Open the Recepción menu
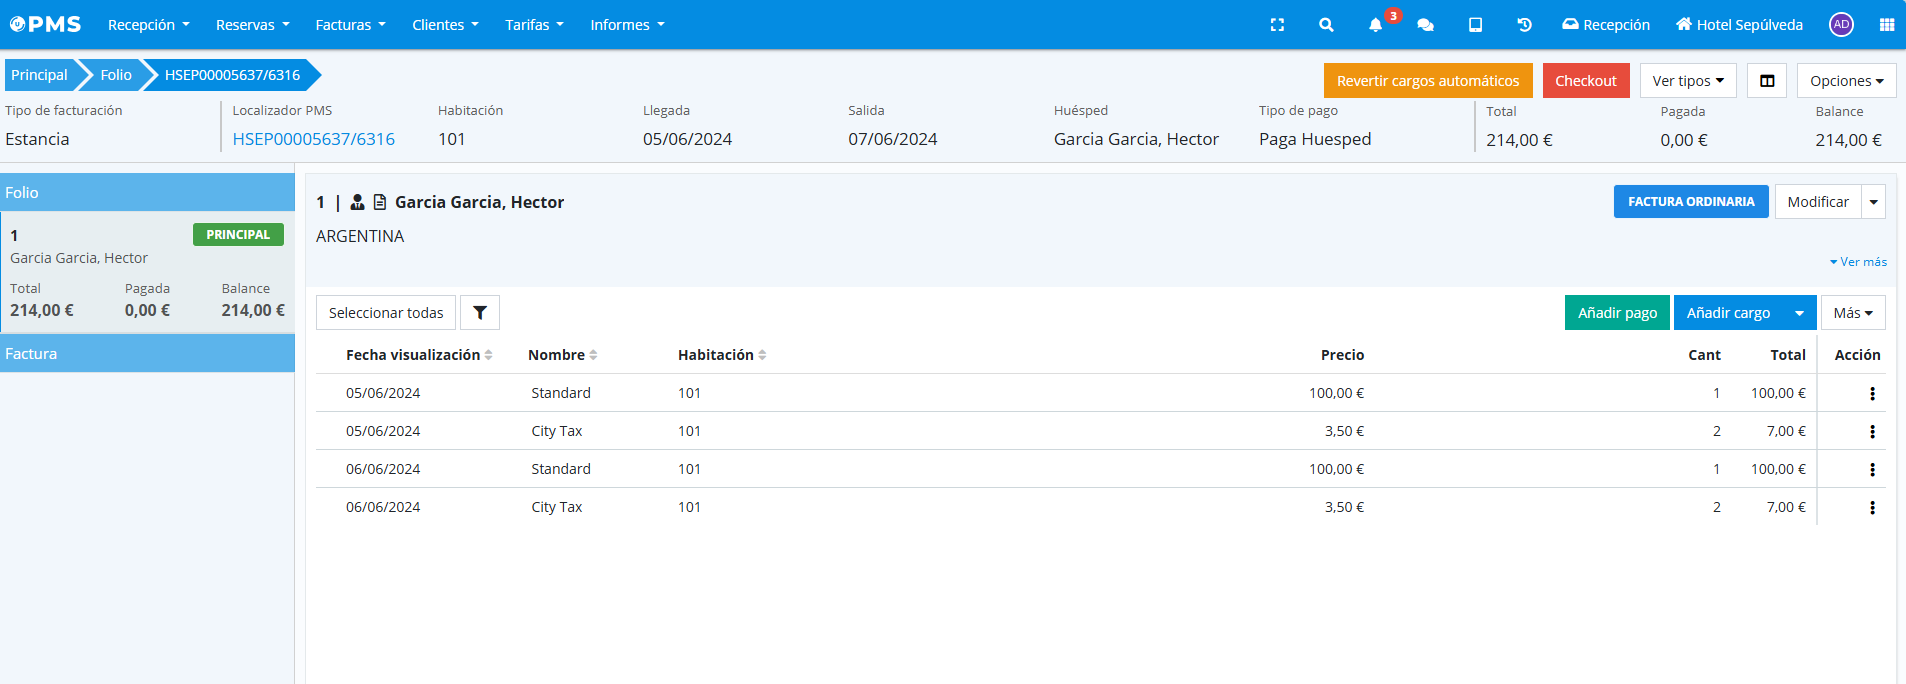The width and height of the screenshot is (1906, 684). tap(149, 25)
